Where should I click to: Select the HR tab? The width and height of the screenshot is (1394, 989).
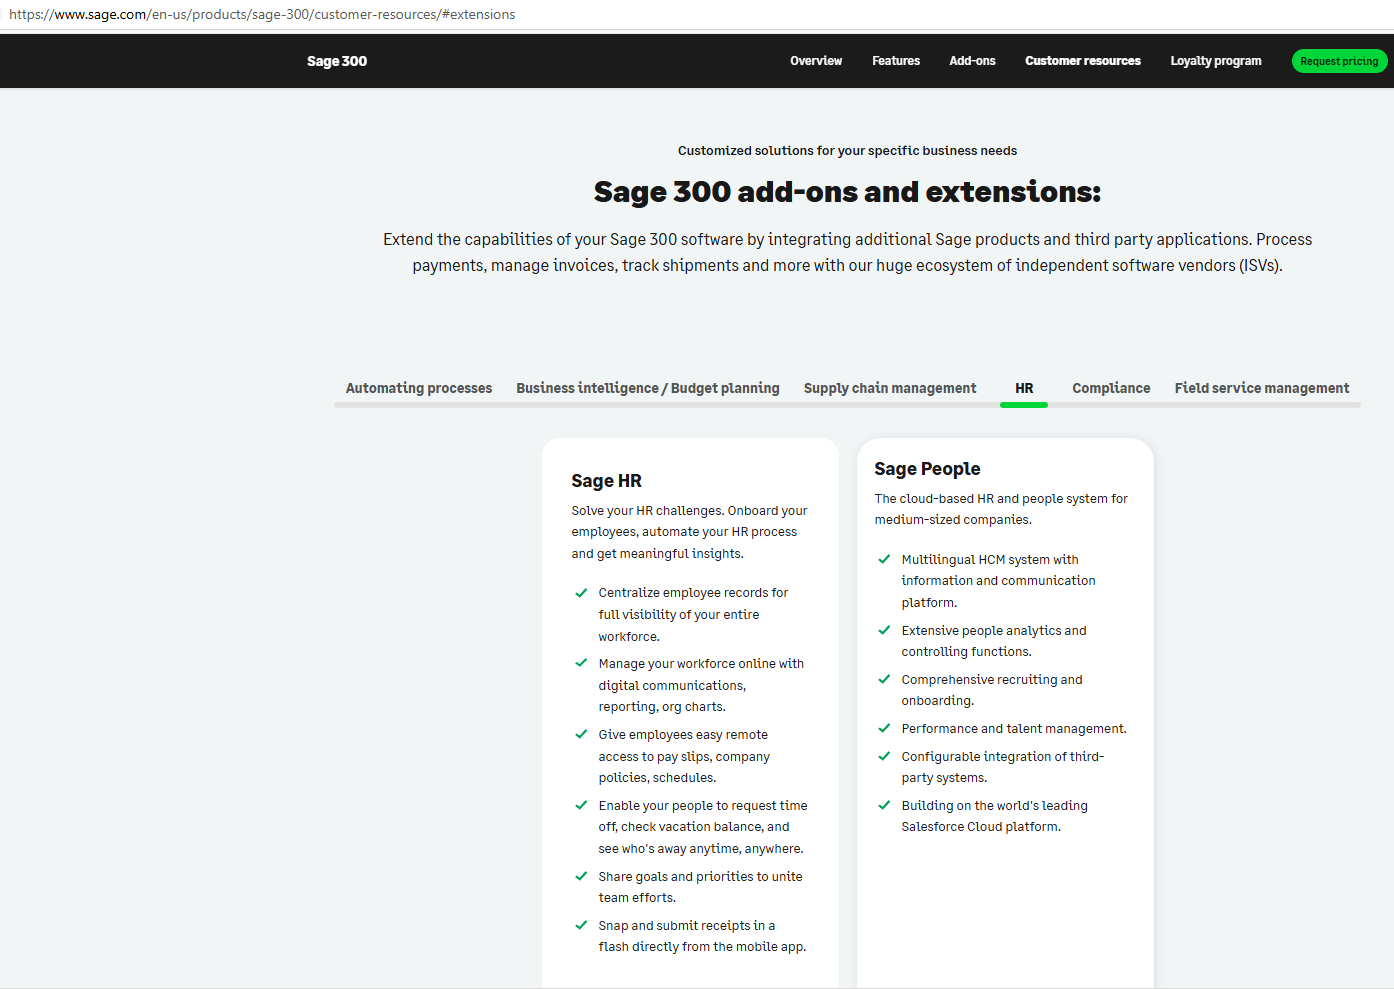(x=1024, y=388)
